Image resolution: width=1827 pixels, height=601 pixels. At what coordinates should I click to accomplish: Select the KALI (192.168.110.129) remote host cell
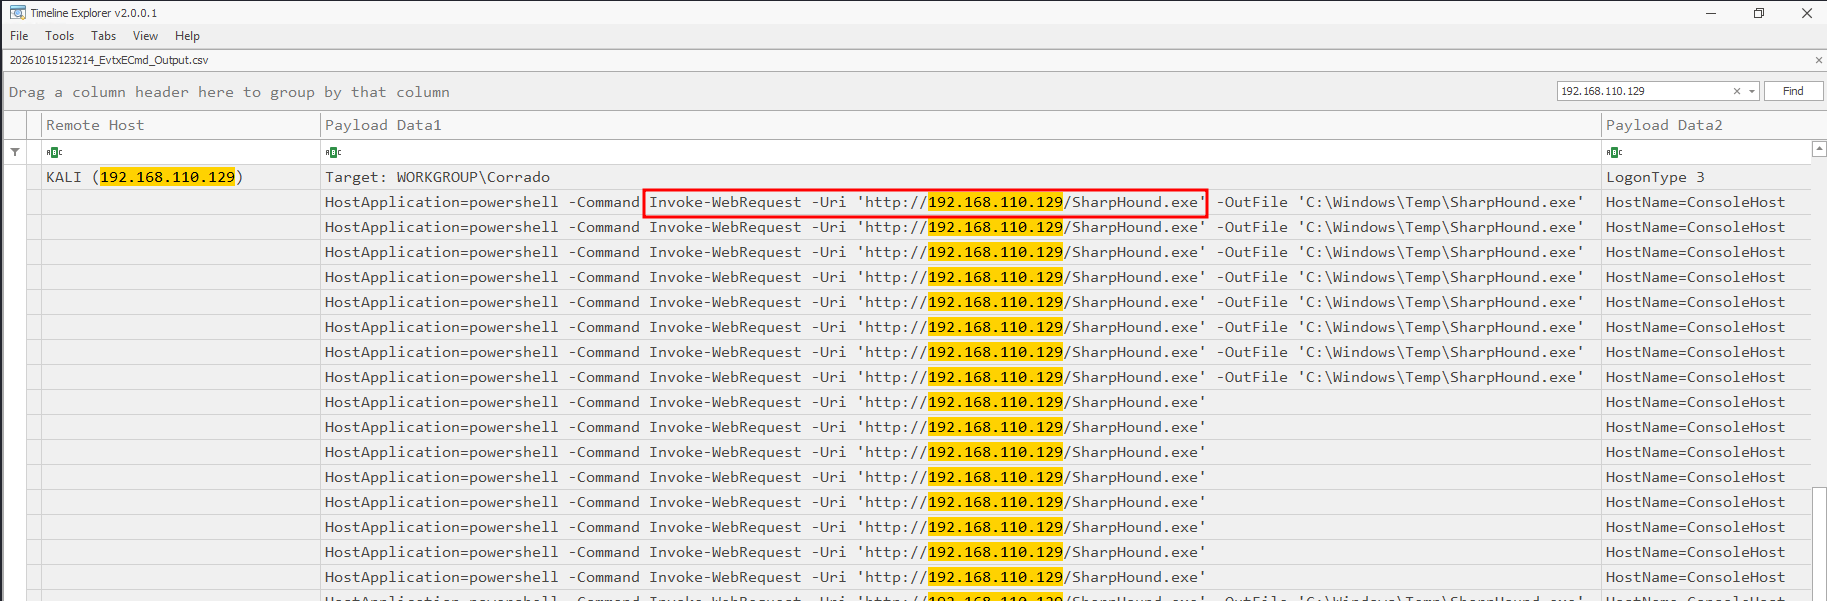(x=180, y=177)
